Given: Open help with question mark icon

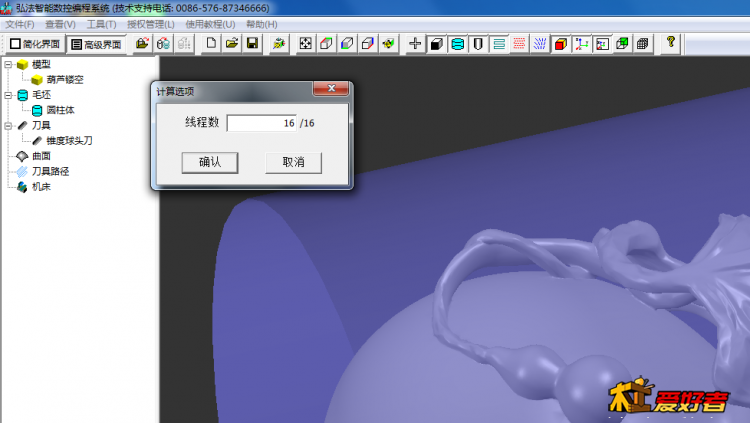Looking at the screenshot, I should point(671,44).
